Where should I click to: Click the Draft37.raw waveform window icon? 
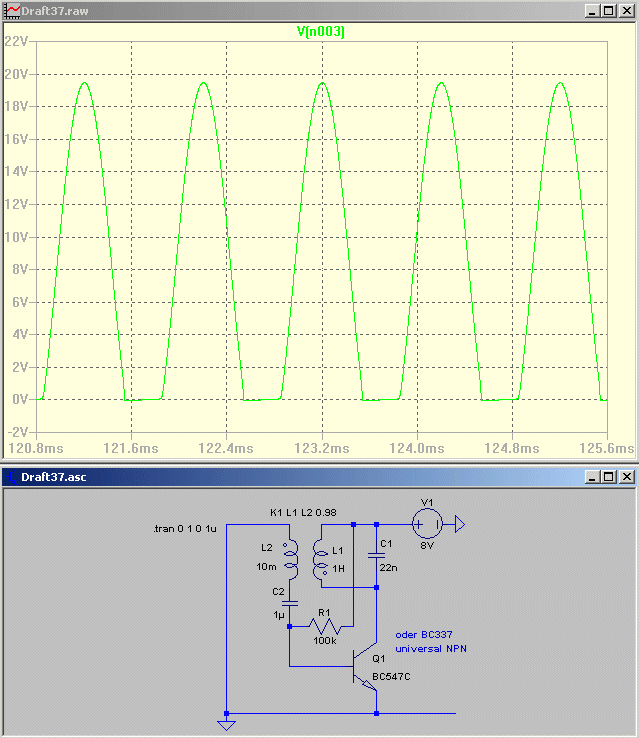click(12, 11)
